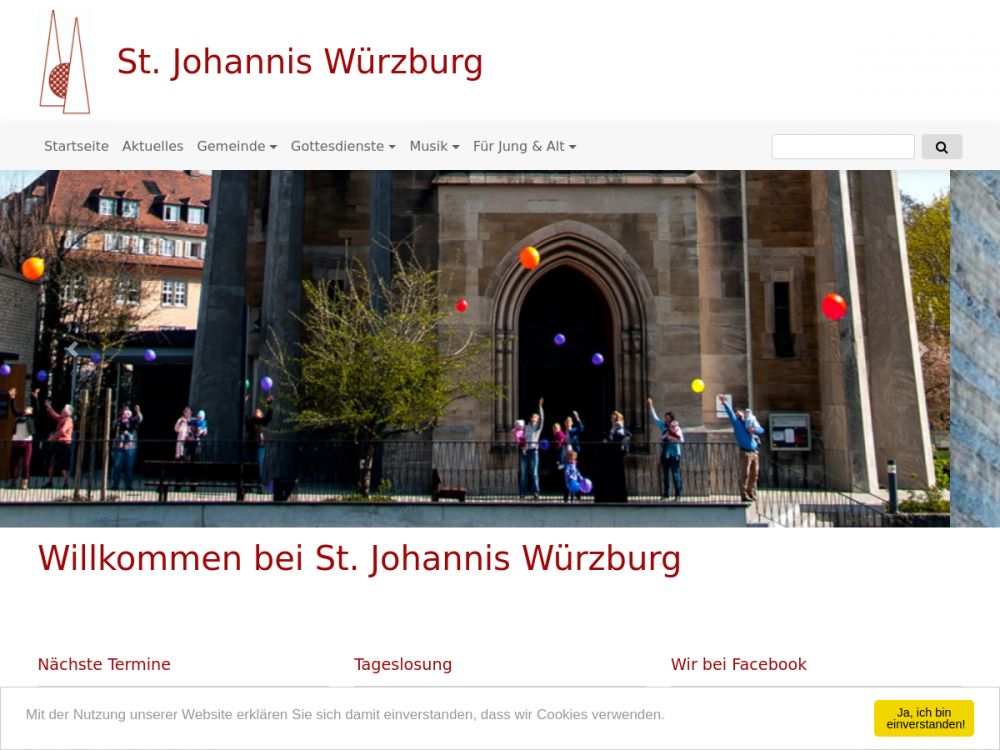The height and width of the screenshot is (750, 1000).
Task: Accept cookies with 'Ja, ich bin einverstanden!'
Action: click(923, 718)
